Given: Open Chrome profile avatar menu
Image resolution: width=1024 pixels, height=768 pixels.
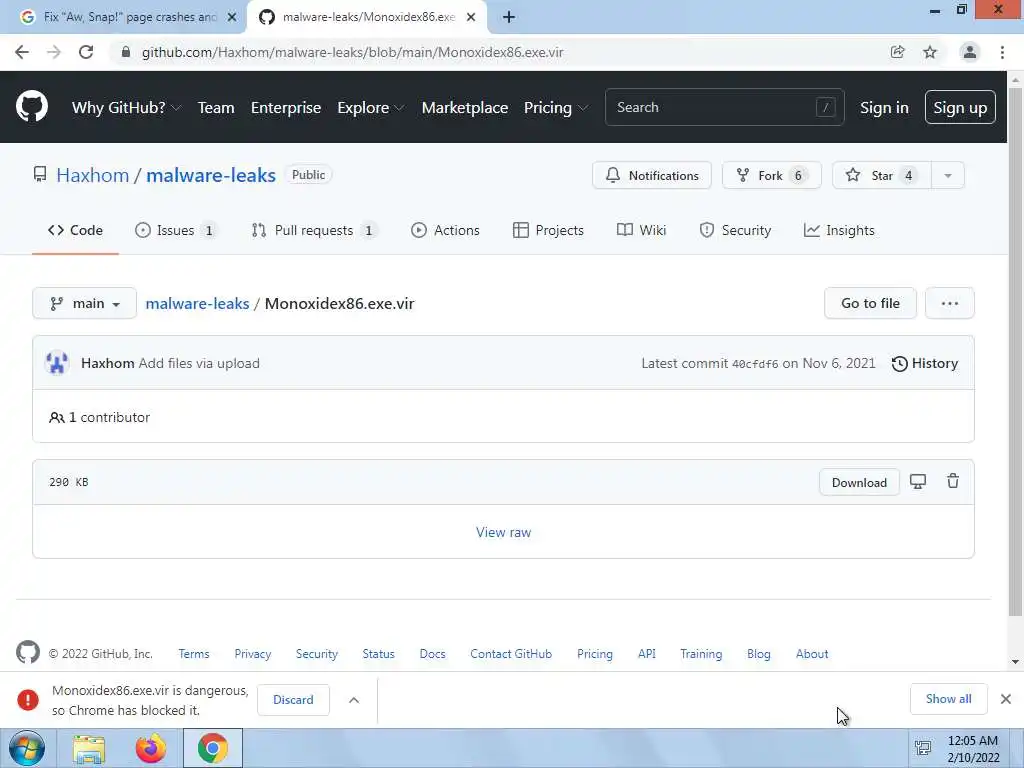Looking at the screenshot, I should (970, 52).
